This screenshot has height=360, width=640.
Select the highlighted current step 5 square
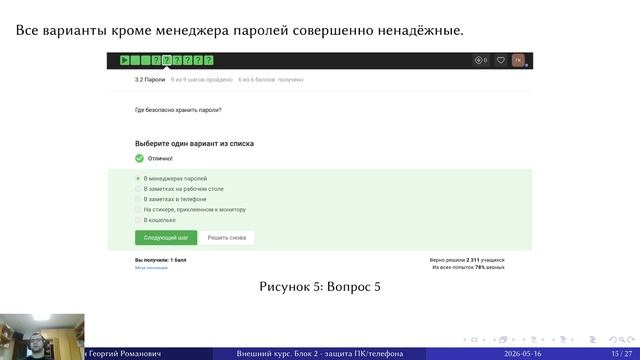pyautogui.click(x=167, y=60)
